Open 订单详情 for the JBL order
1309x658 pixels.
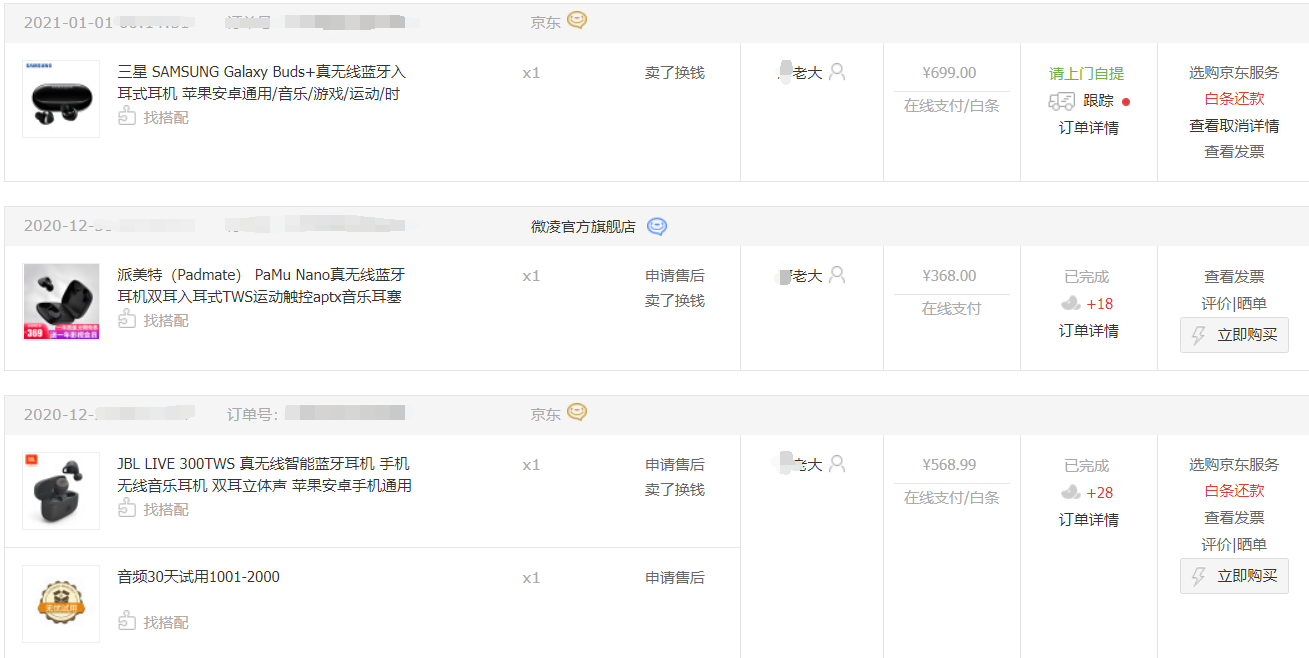[x=1089, y=520]
